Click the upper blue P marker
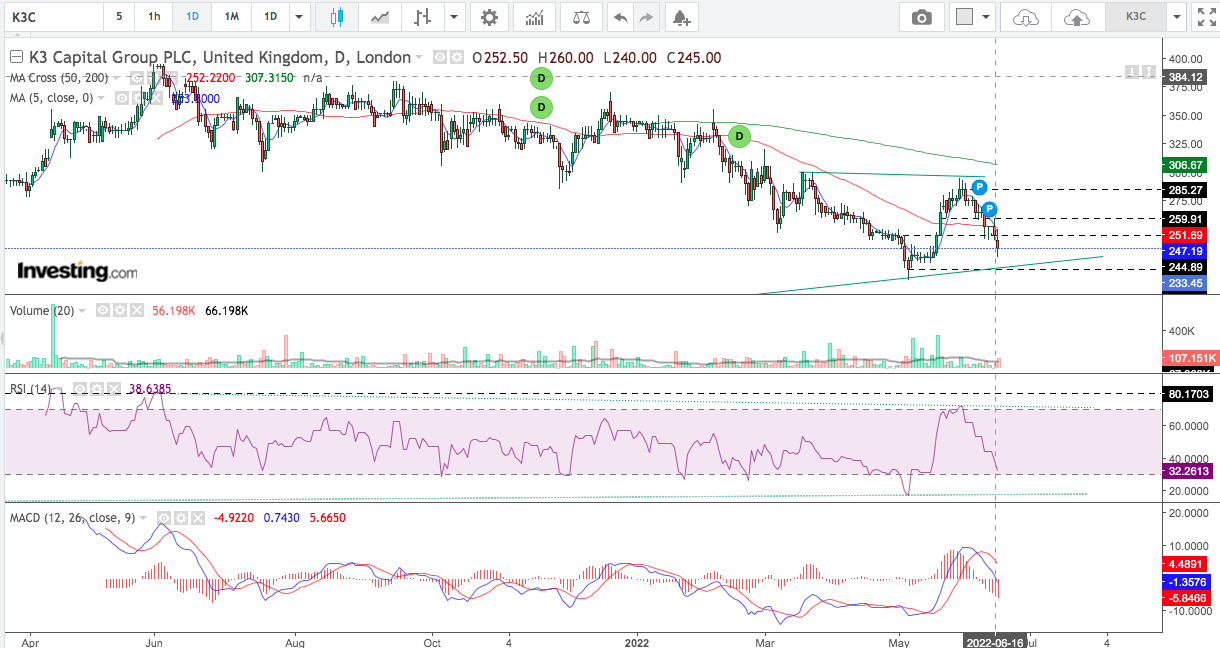 point(980,187)
